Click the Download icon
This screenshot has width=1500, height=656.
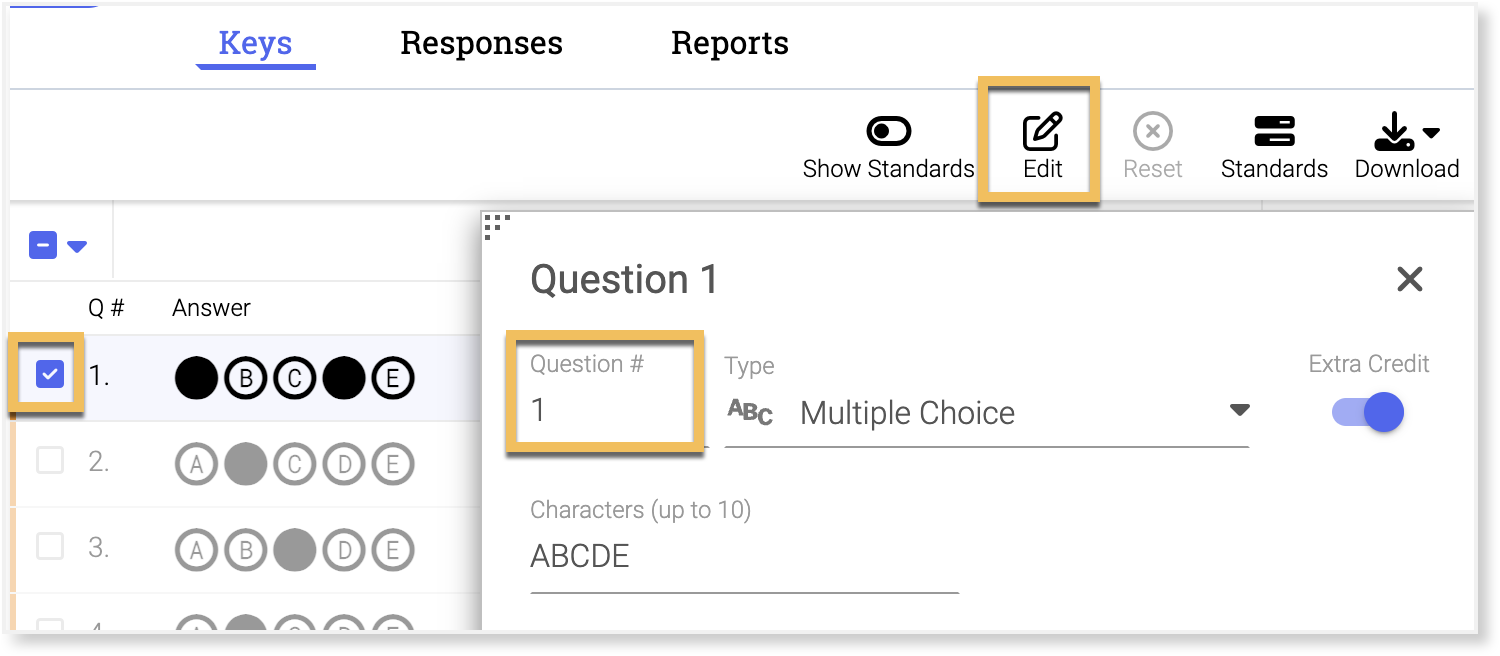click(1394, 131)
